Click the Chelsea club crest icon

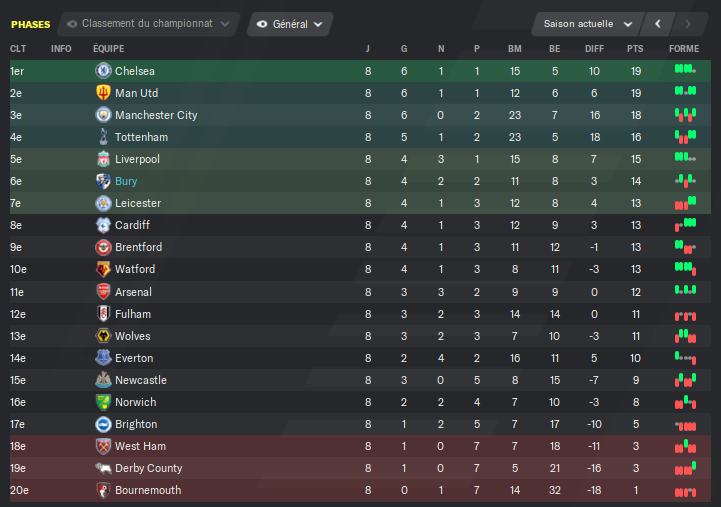[x=103, y=71]
